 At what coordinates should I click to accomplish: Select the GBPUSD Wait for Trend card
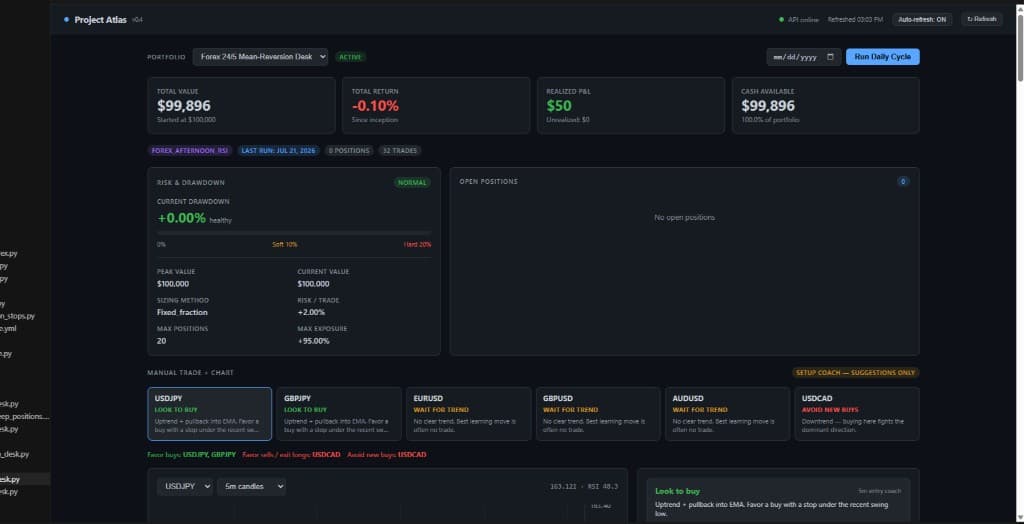pyautogui.click(x=598, y=414)
